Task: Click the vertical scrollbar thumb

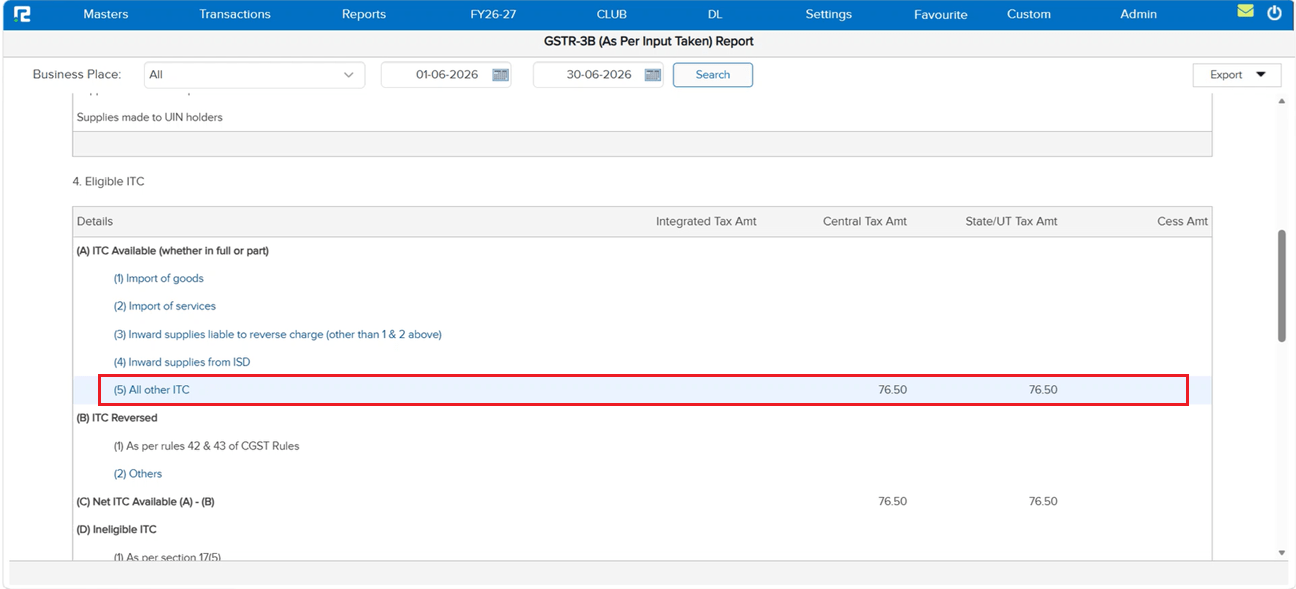Action: coord(1281,286)
